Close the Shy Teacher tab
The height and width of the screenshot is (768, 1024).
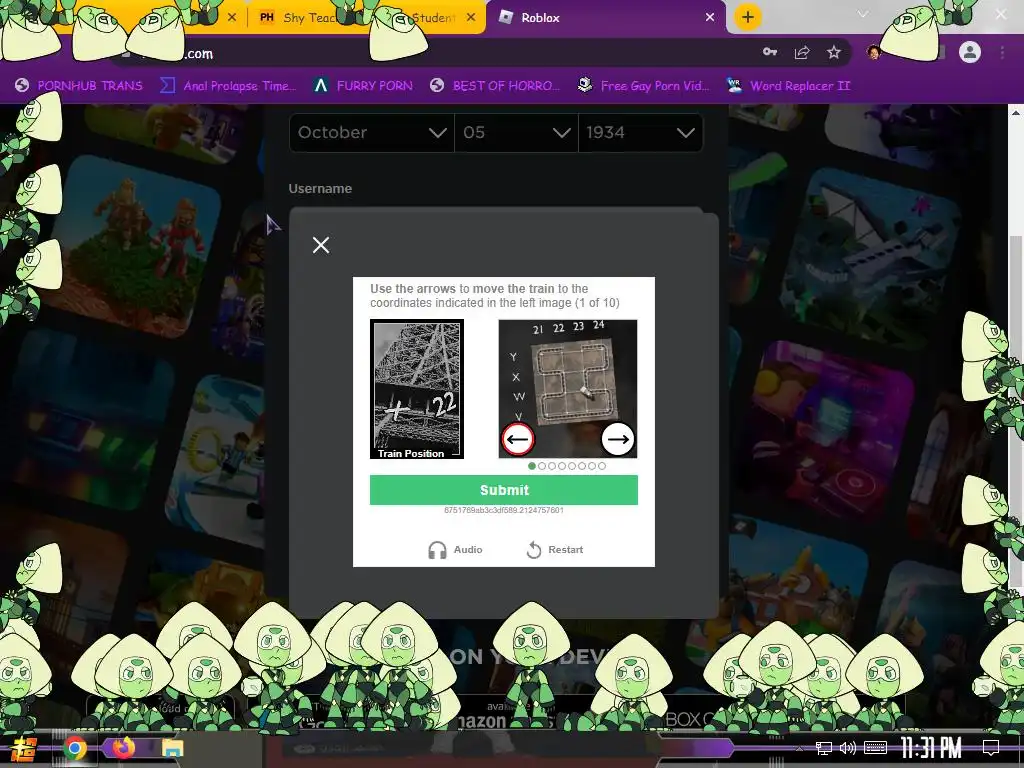(x=471, y=18)
